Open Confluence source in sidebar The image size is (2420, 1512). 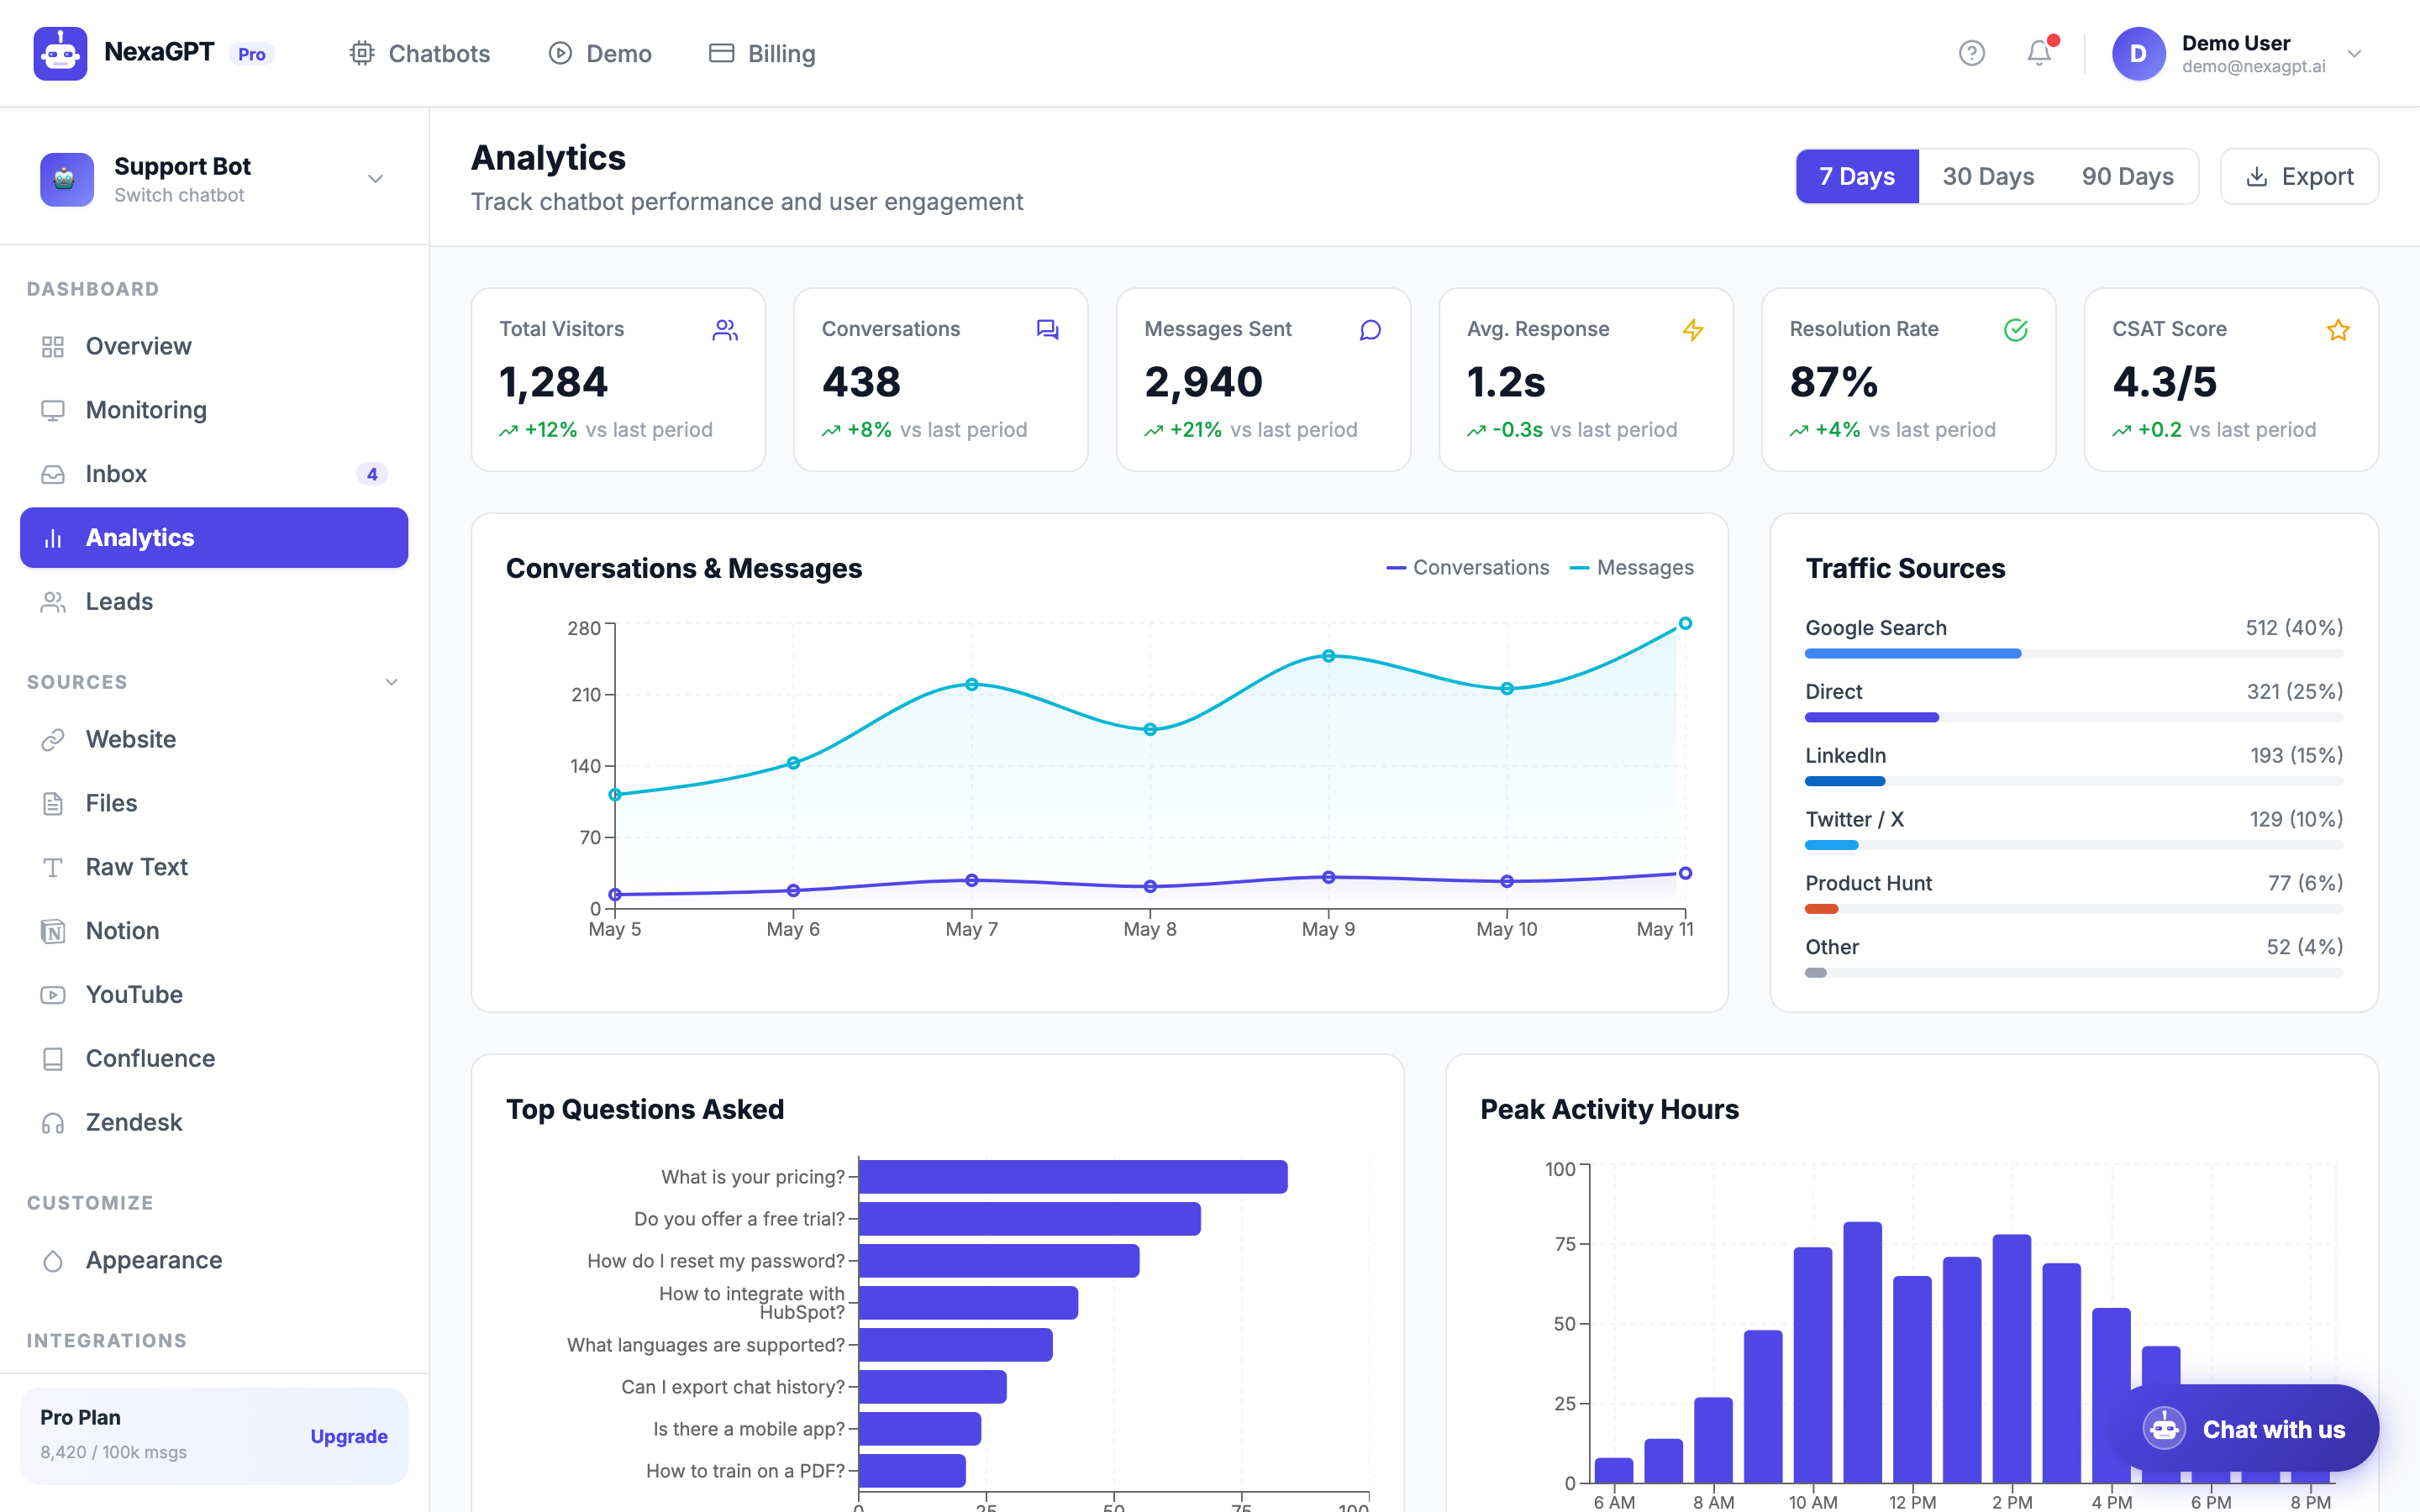click(214, 1059)
